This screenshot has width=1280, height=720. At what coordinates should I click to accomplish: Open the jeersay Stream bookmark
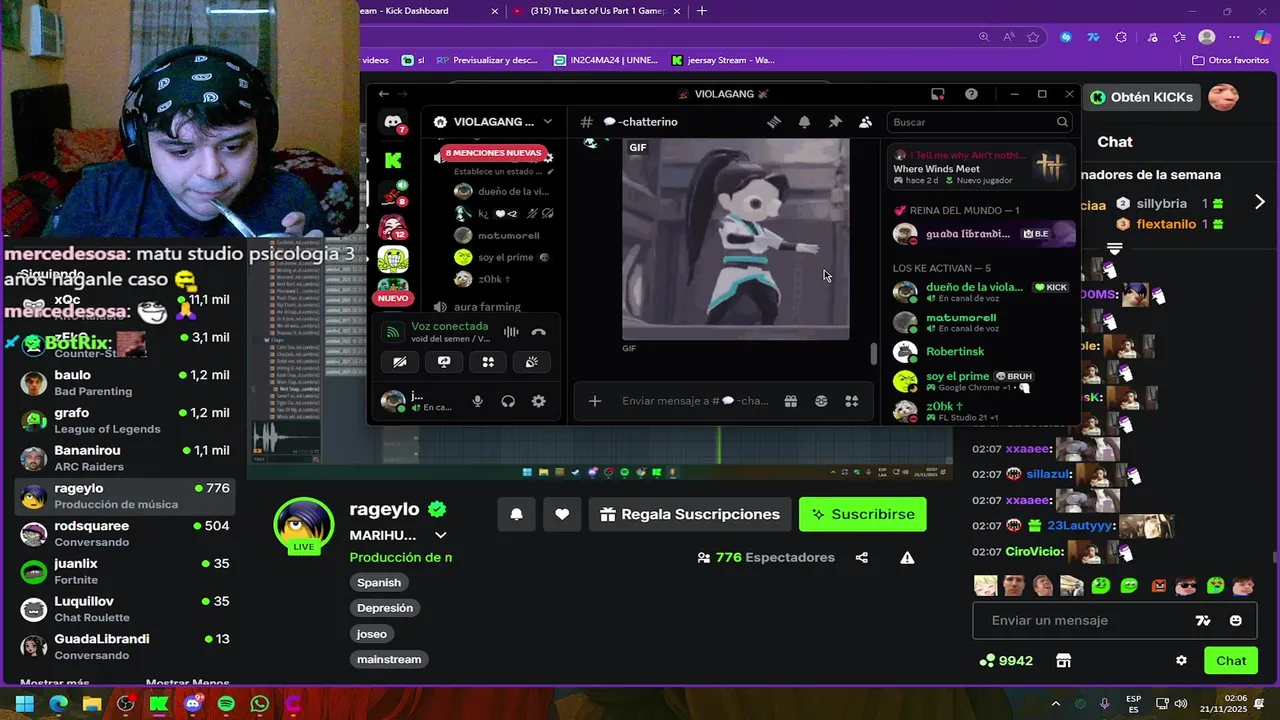723,60
